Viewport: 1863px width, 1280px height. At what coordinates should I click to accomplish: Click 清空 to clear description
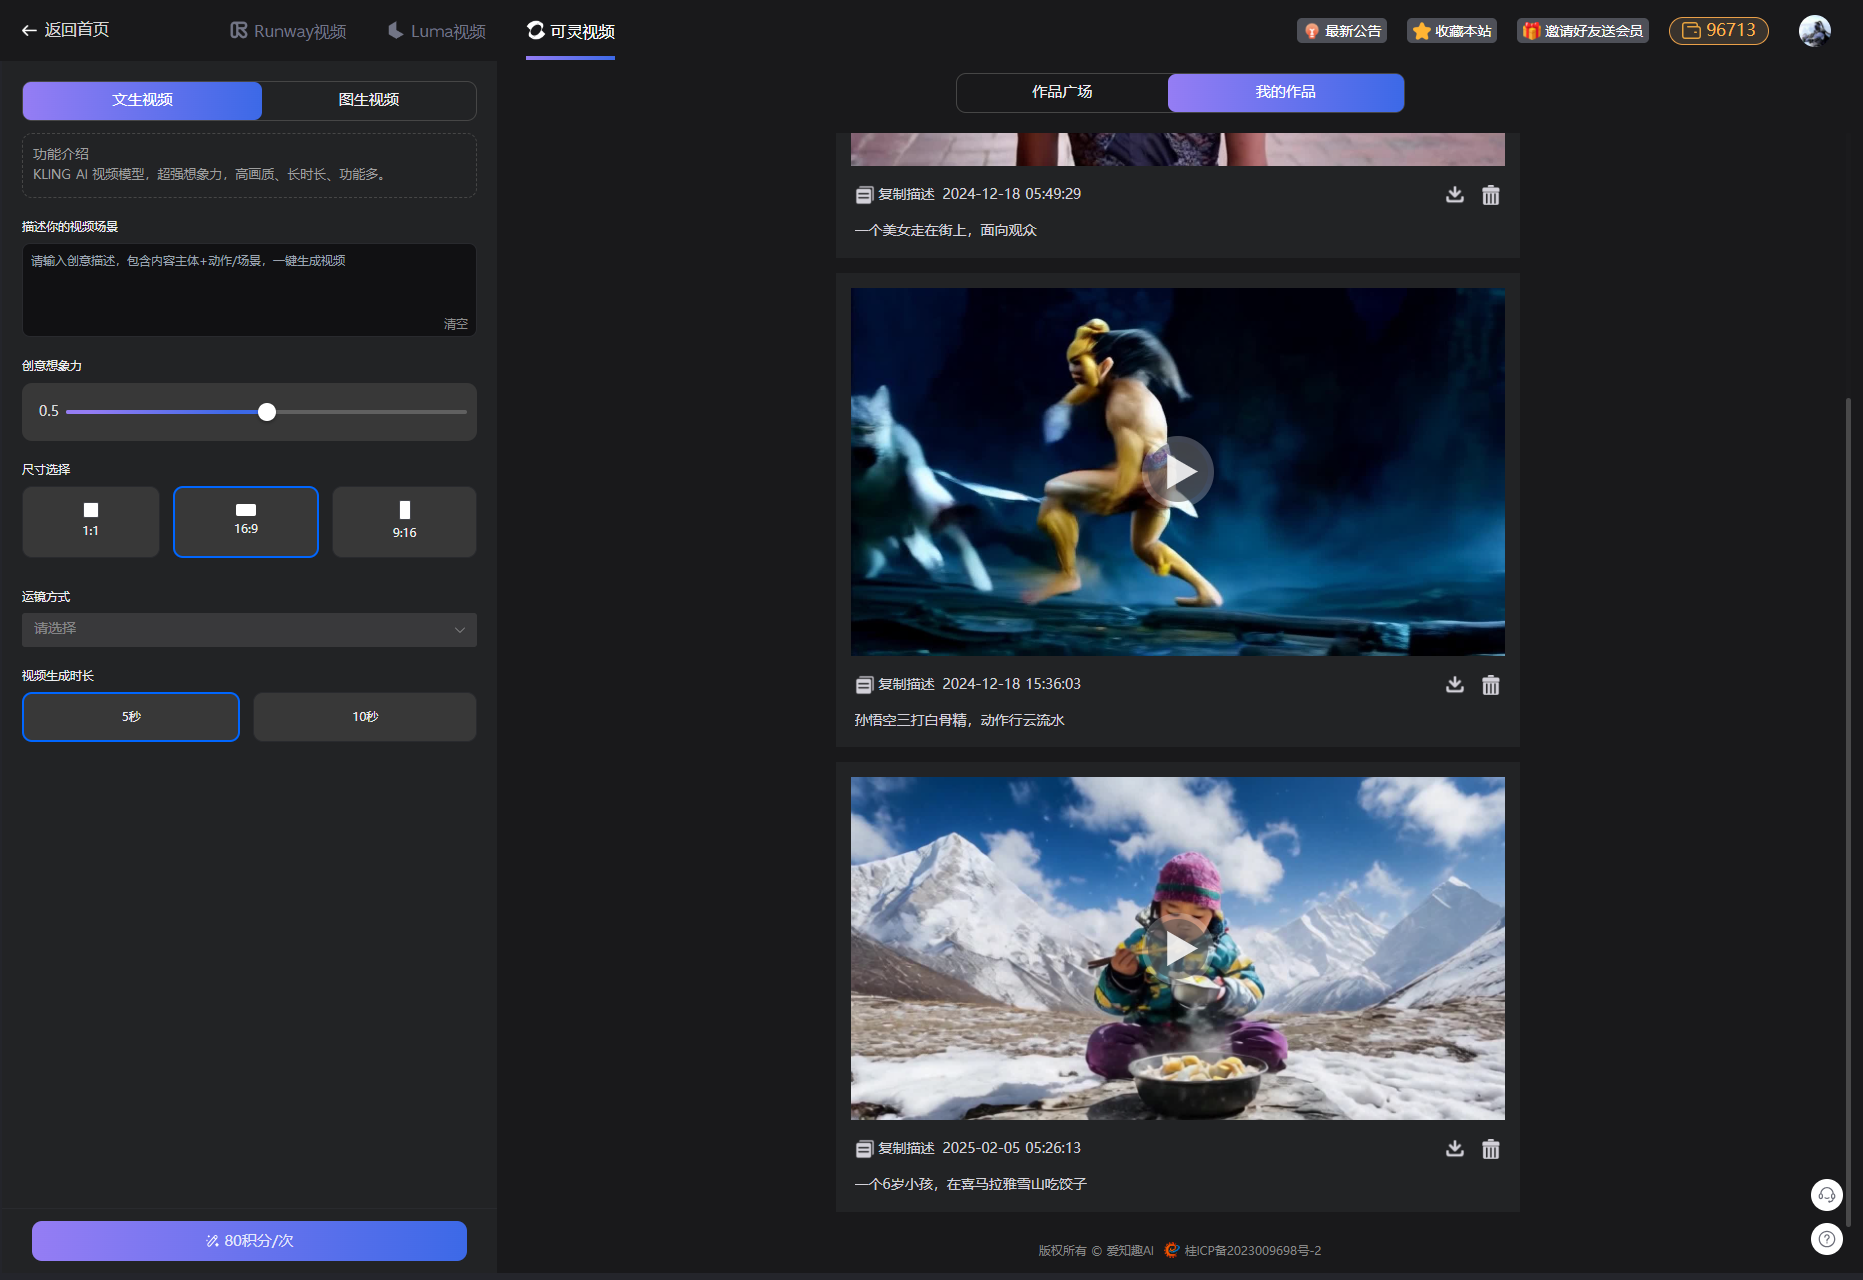point(456,324)
